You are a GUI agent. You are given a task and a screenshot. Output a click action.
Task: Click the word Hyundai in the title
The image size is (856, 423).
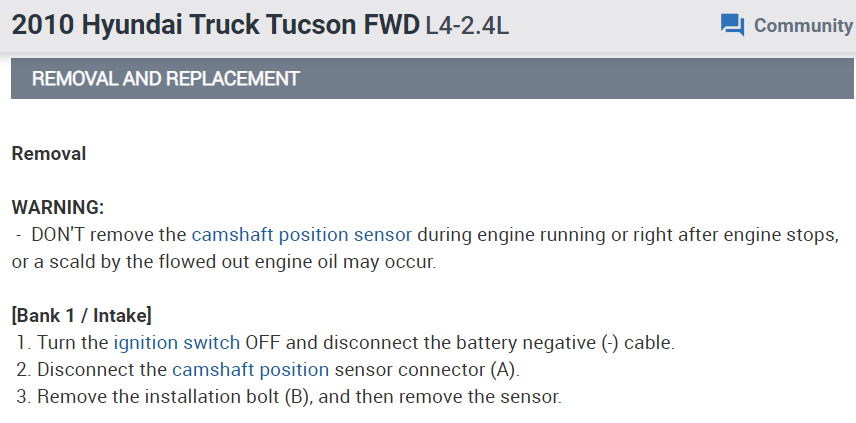coord(132,25)
